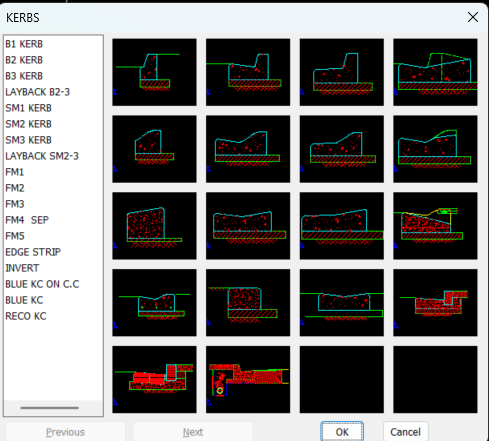Image resolution: width=489 pixels, height=441 pixels.
Task: Choose the FM2 kerb preview thumbnail
Action: pos(248,226)
